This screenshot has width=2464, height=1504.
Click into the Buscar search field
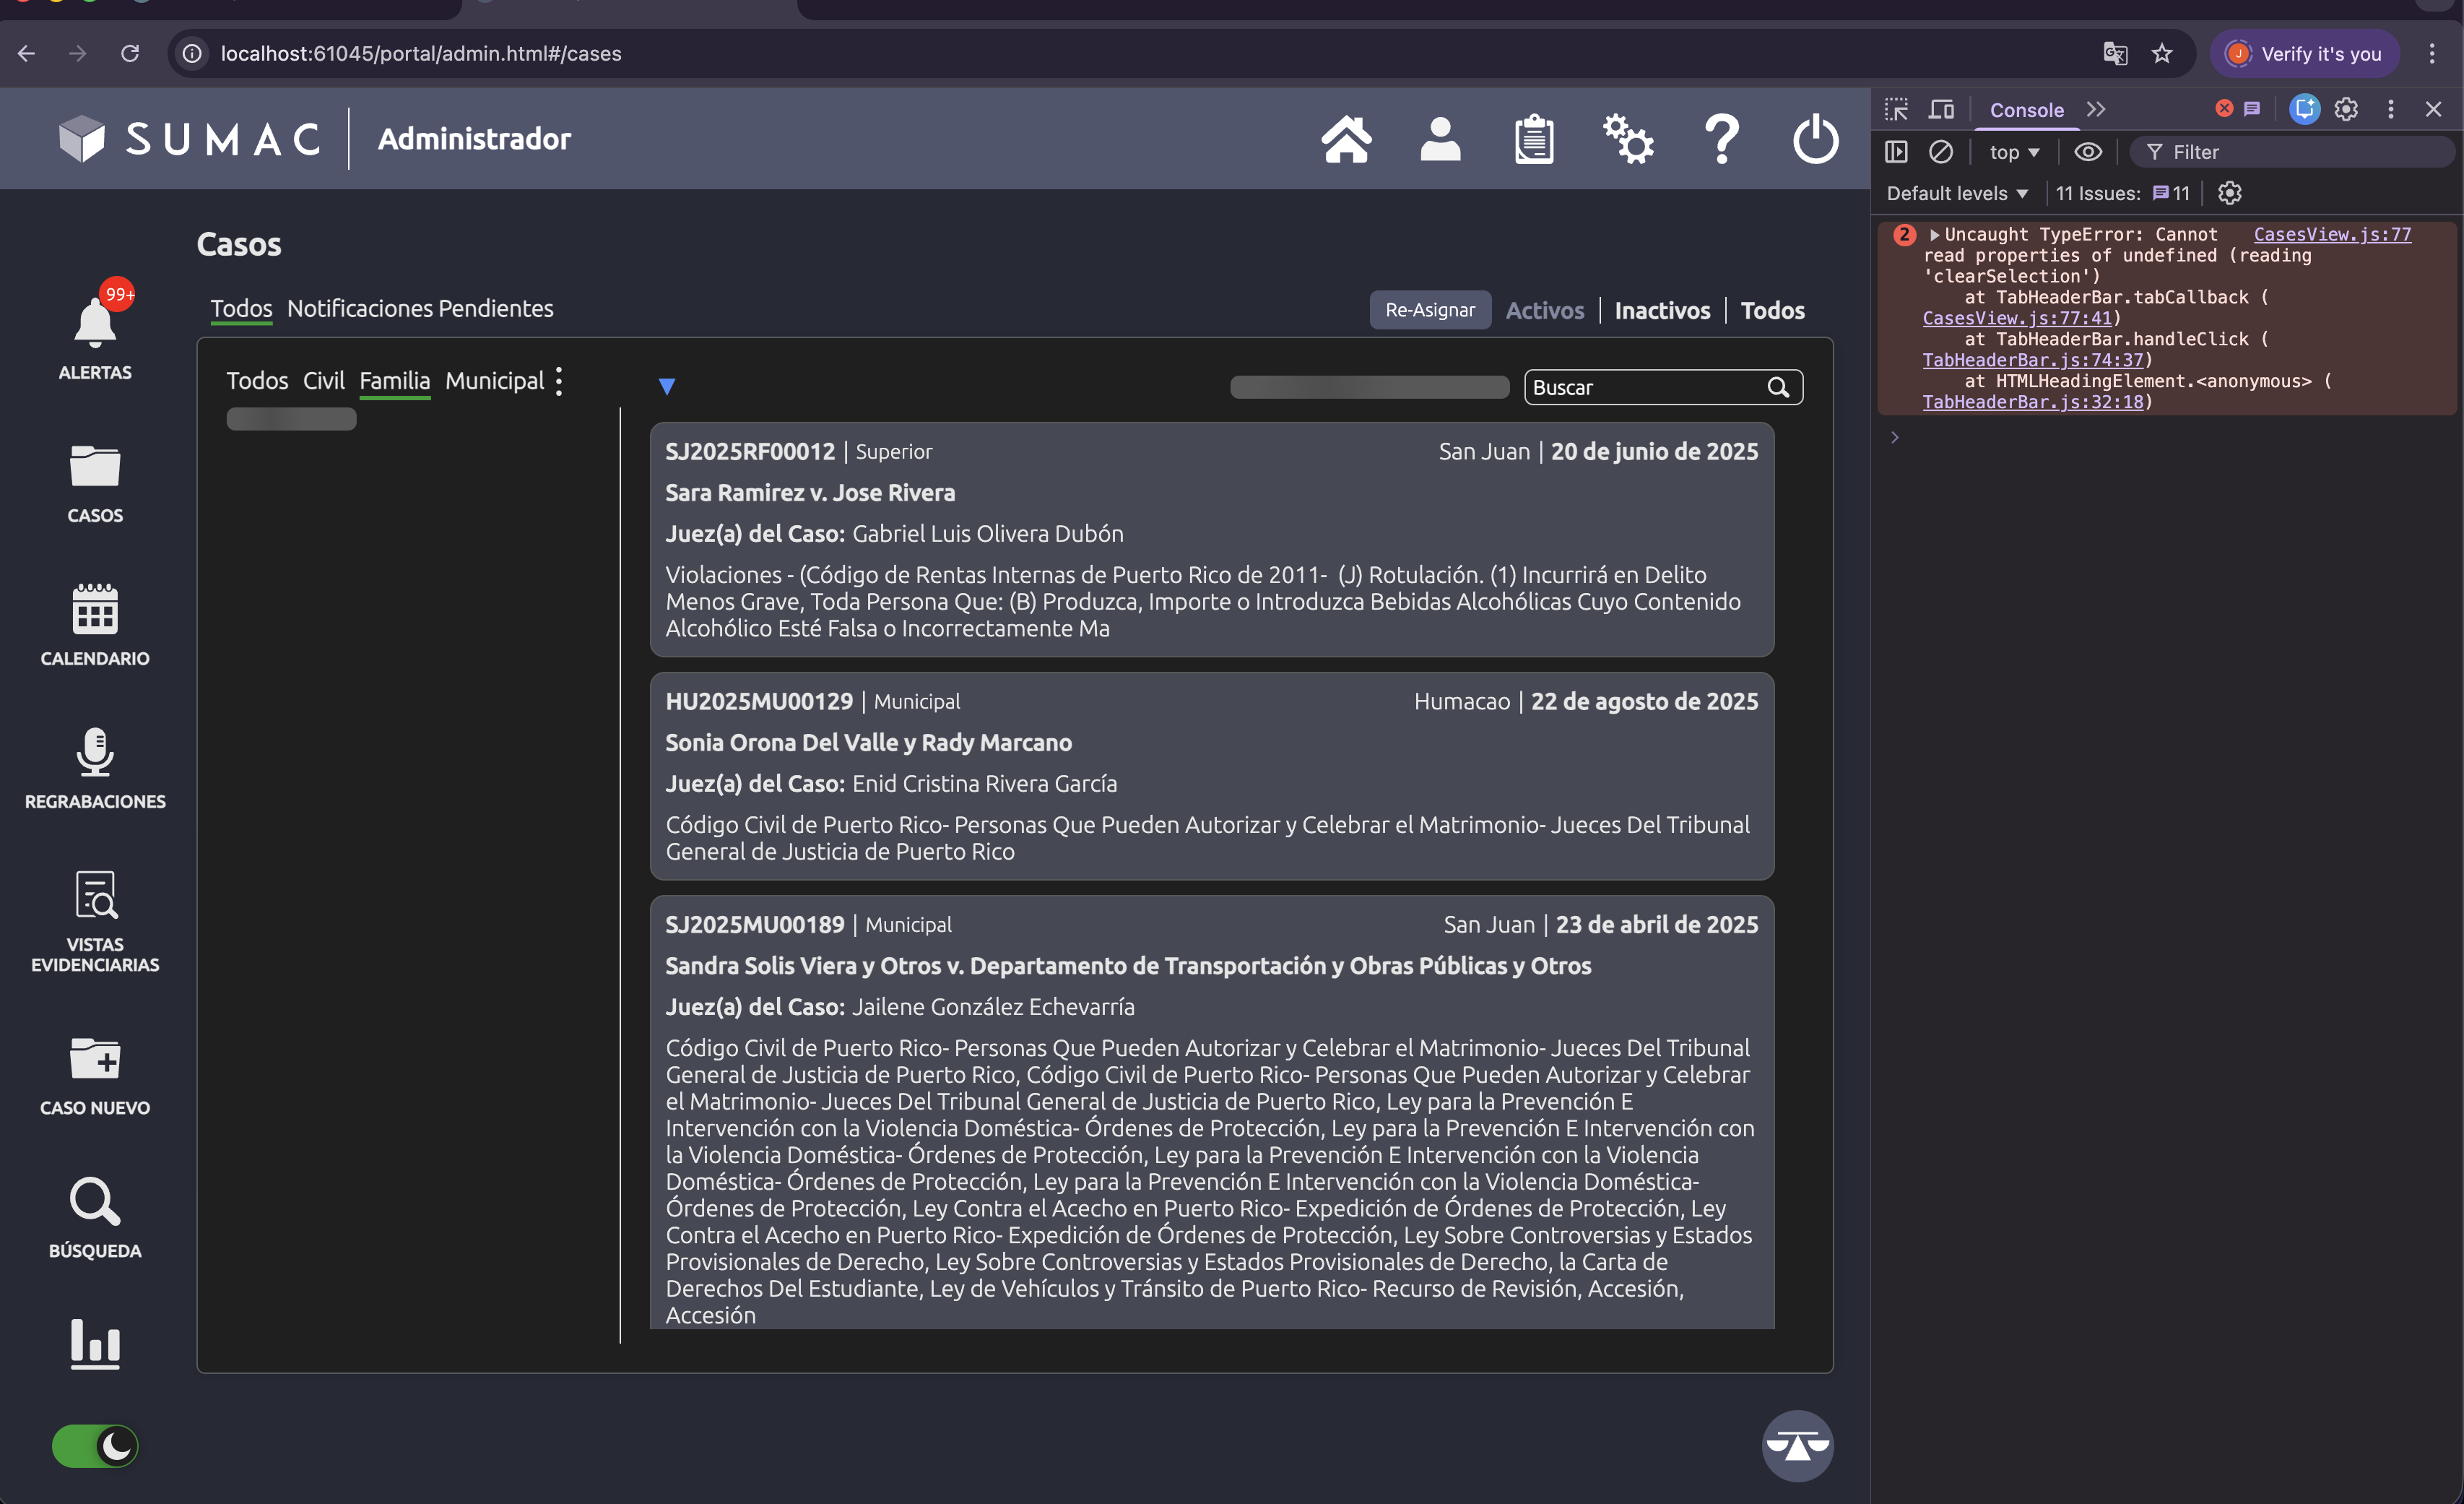click(1645, 387)
